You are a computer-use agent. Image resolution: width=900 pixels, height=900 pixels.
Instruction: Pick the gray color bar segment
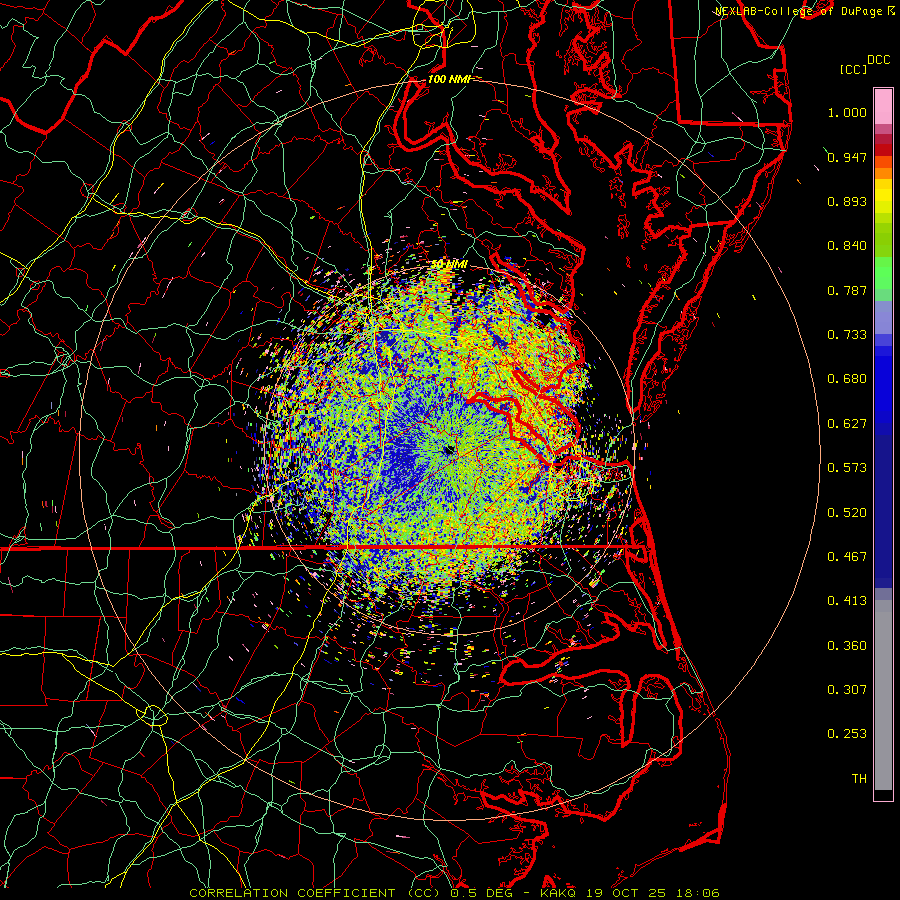883,695
